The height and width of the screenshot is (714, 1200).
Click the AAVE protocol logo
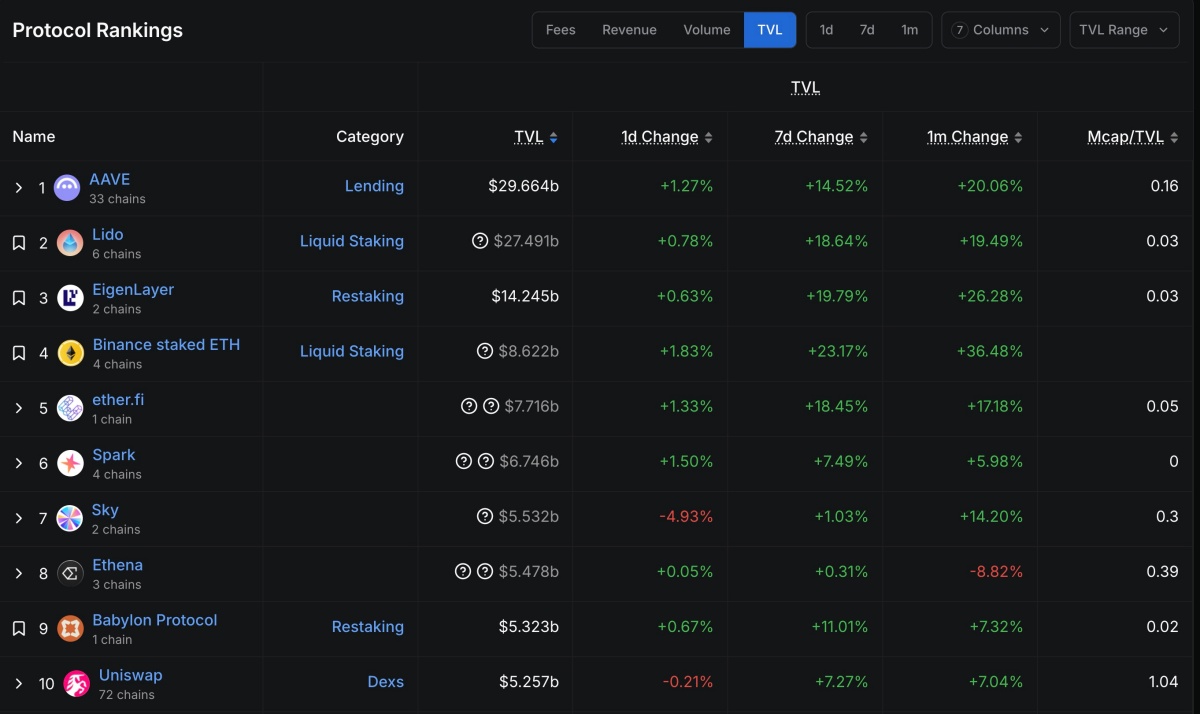pyautogui.click(x=67, y=187)
